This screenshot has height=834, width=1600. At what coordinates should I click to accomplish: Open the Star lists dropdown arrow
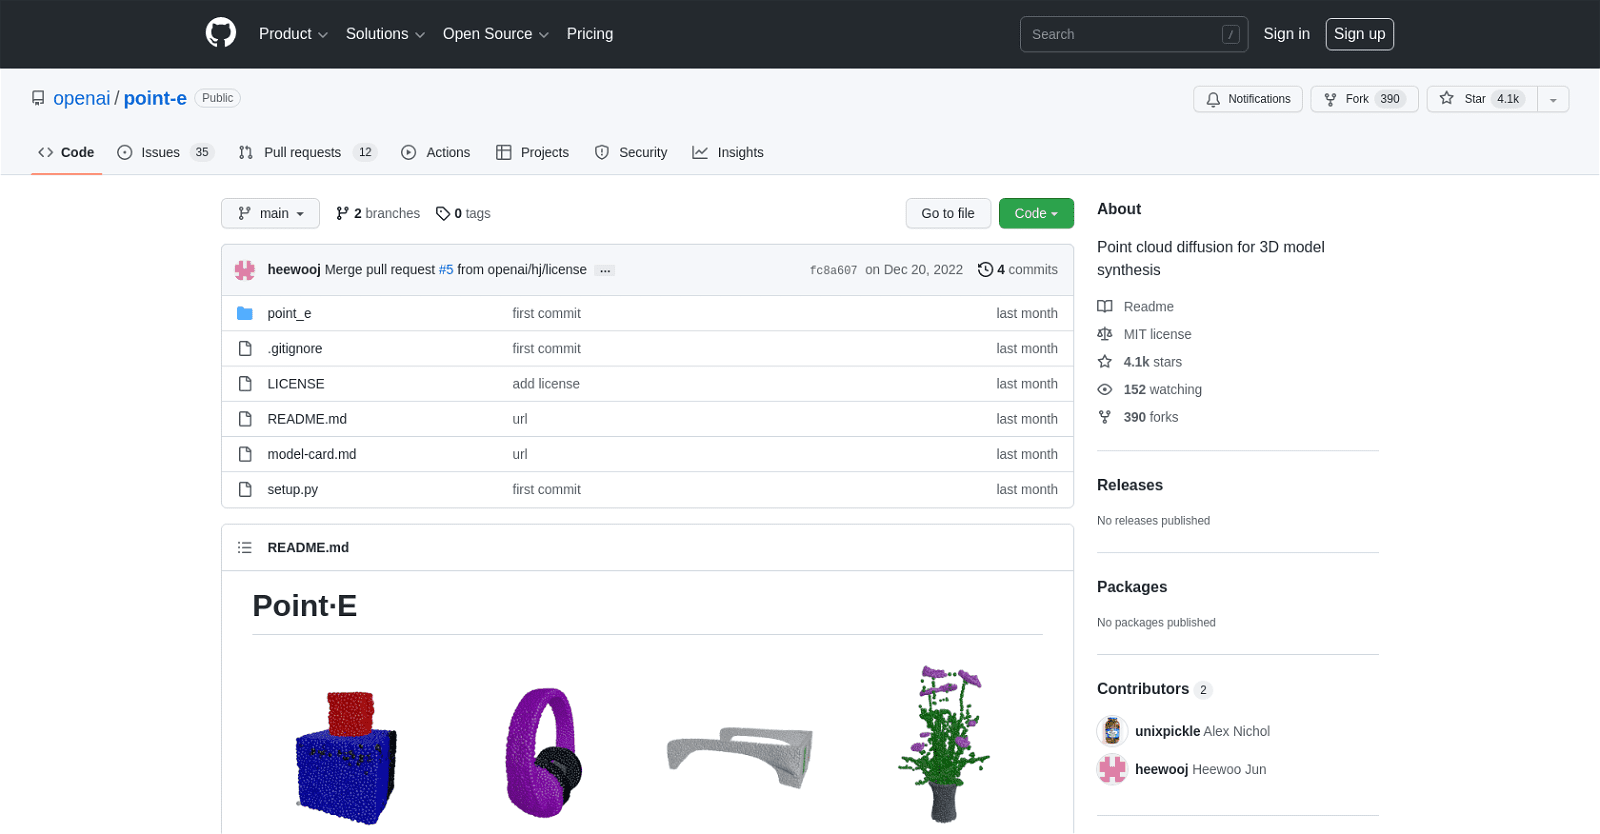pos(1553,99)
